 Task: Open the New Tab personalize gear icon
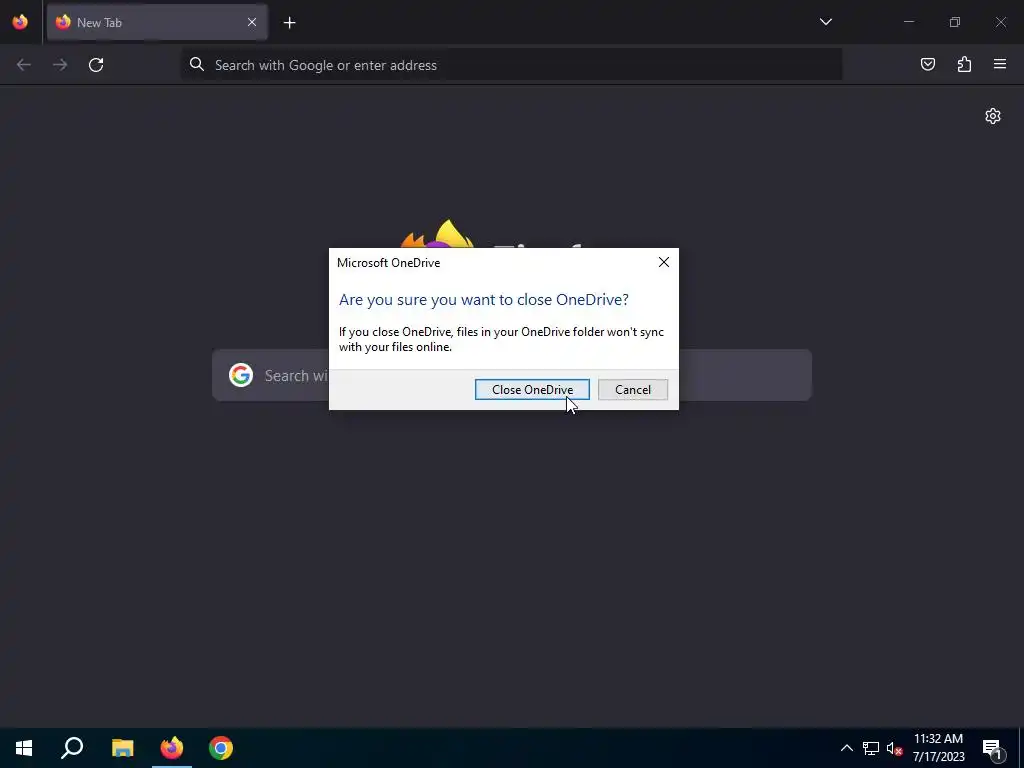point(993,116)
